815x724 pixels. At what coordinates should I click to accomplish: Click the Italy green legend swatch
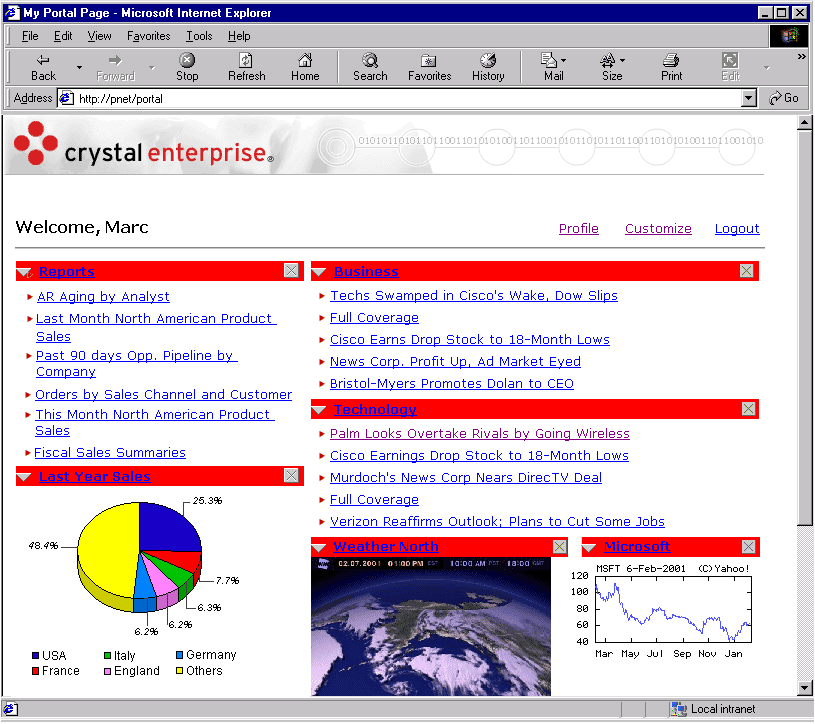point(108,655)
